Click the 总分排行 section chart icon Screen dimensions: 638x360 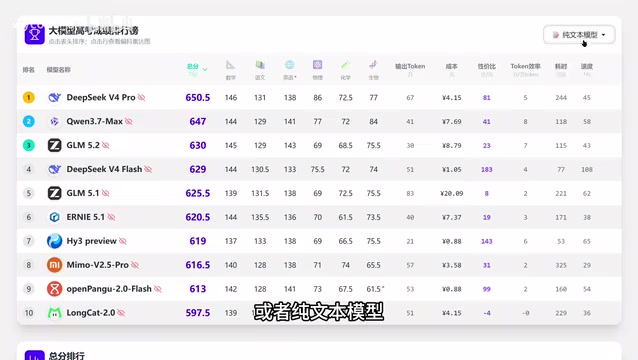click(x=35, y=355)
